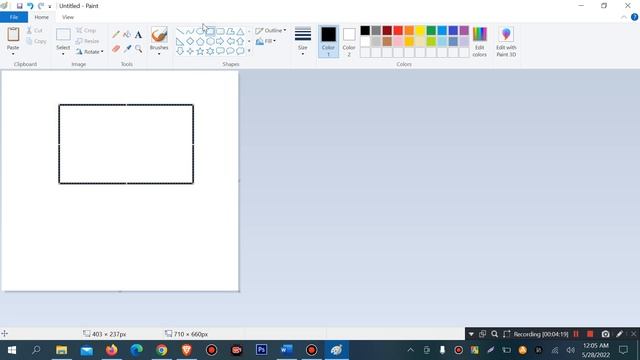Image resolution: width=640 pixels, height=360 pixels.
Task: Click the Brushes tool icon
Action: (x=159, y=35)
